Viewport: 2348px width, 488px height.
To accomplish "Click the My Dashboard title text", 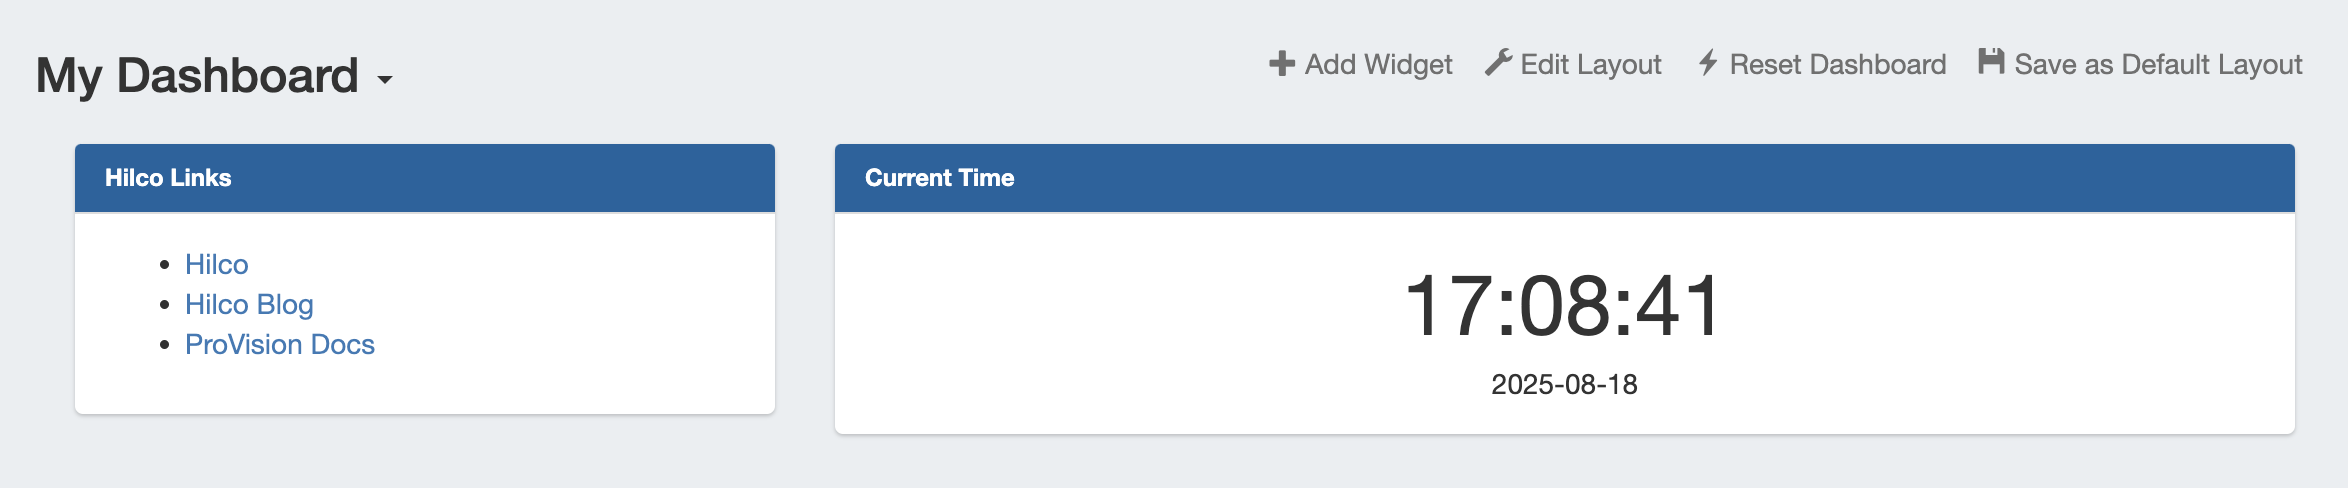I will click(197, 76).
